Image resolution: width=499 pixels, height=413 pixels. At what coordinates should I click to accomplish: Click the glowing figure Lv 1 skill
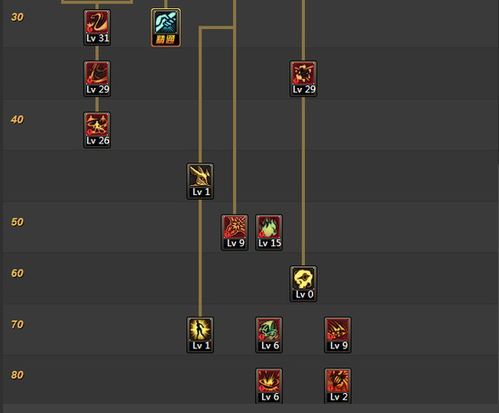(200, 335)
